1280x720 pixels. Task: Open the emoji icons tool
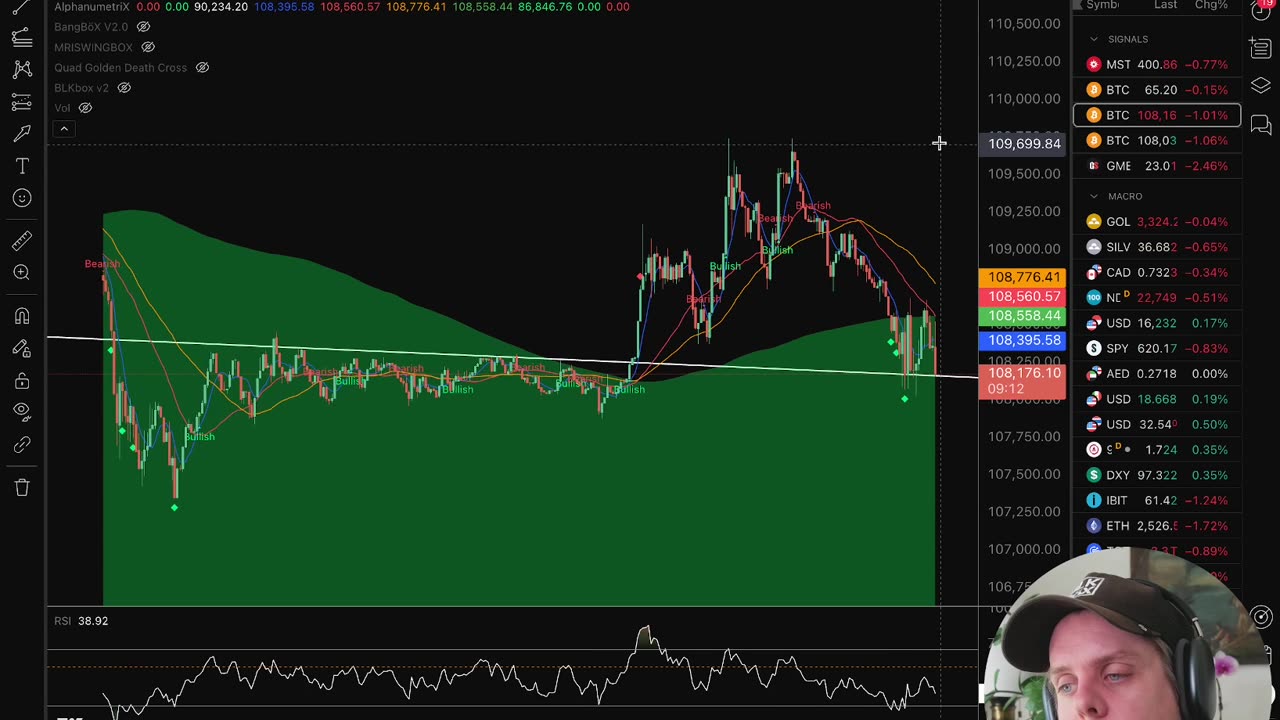(x=21, y=198)
